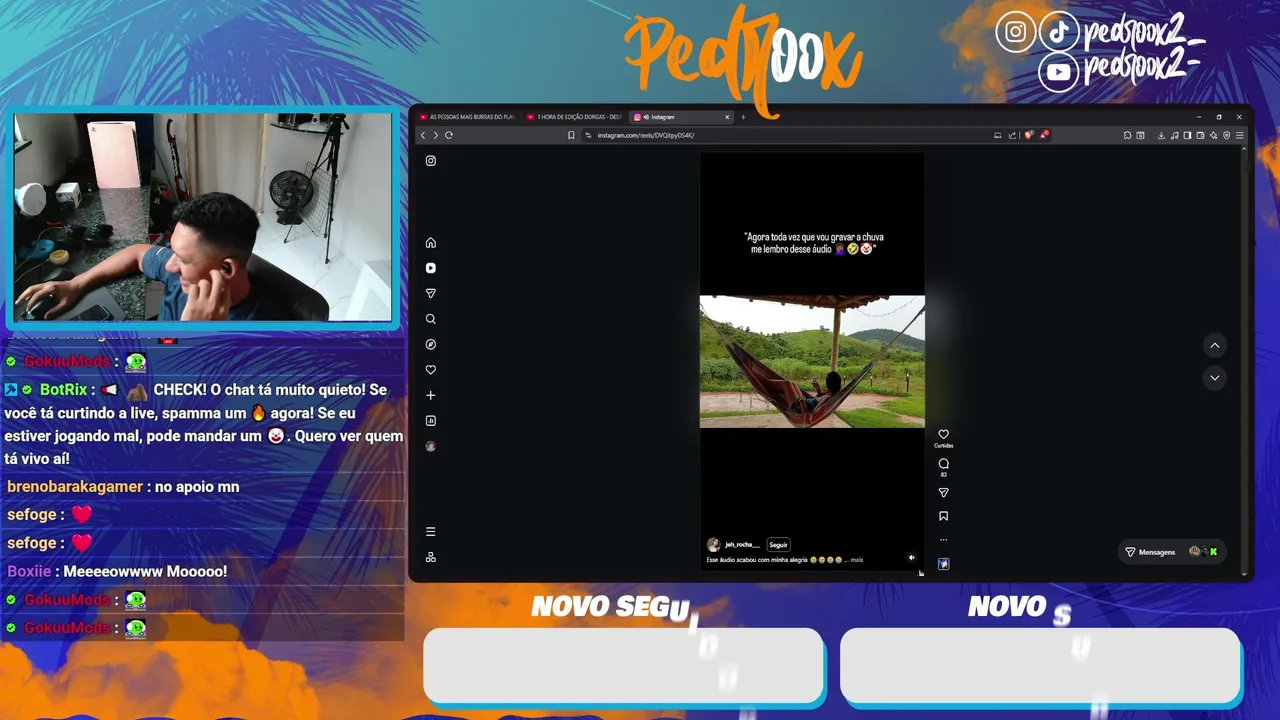
Task: Switch to '1 HORA DE EDIÇÃO DORGAS' tab
Action: coord(575,117)
